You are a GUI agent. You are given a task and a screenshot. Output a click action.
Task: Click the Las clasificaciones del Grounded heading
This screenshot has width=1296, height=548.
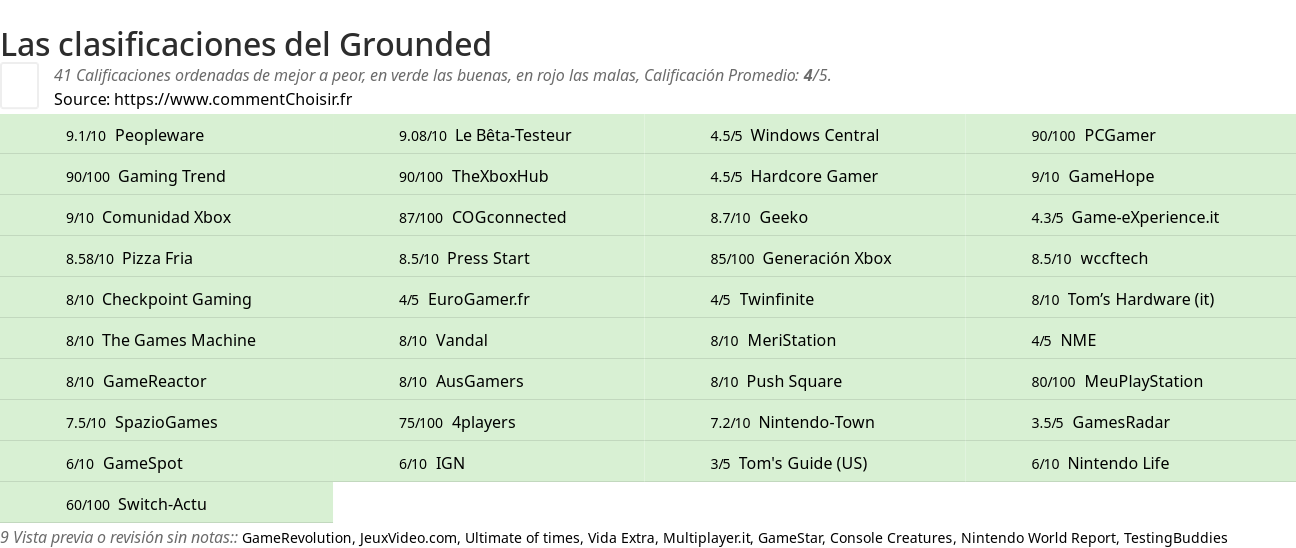(246, 44)
